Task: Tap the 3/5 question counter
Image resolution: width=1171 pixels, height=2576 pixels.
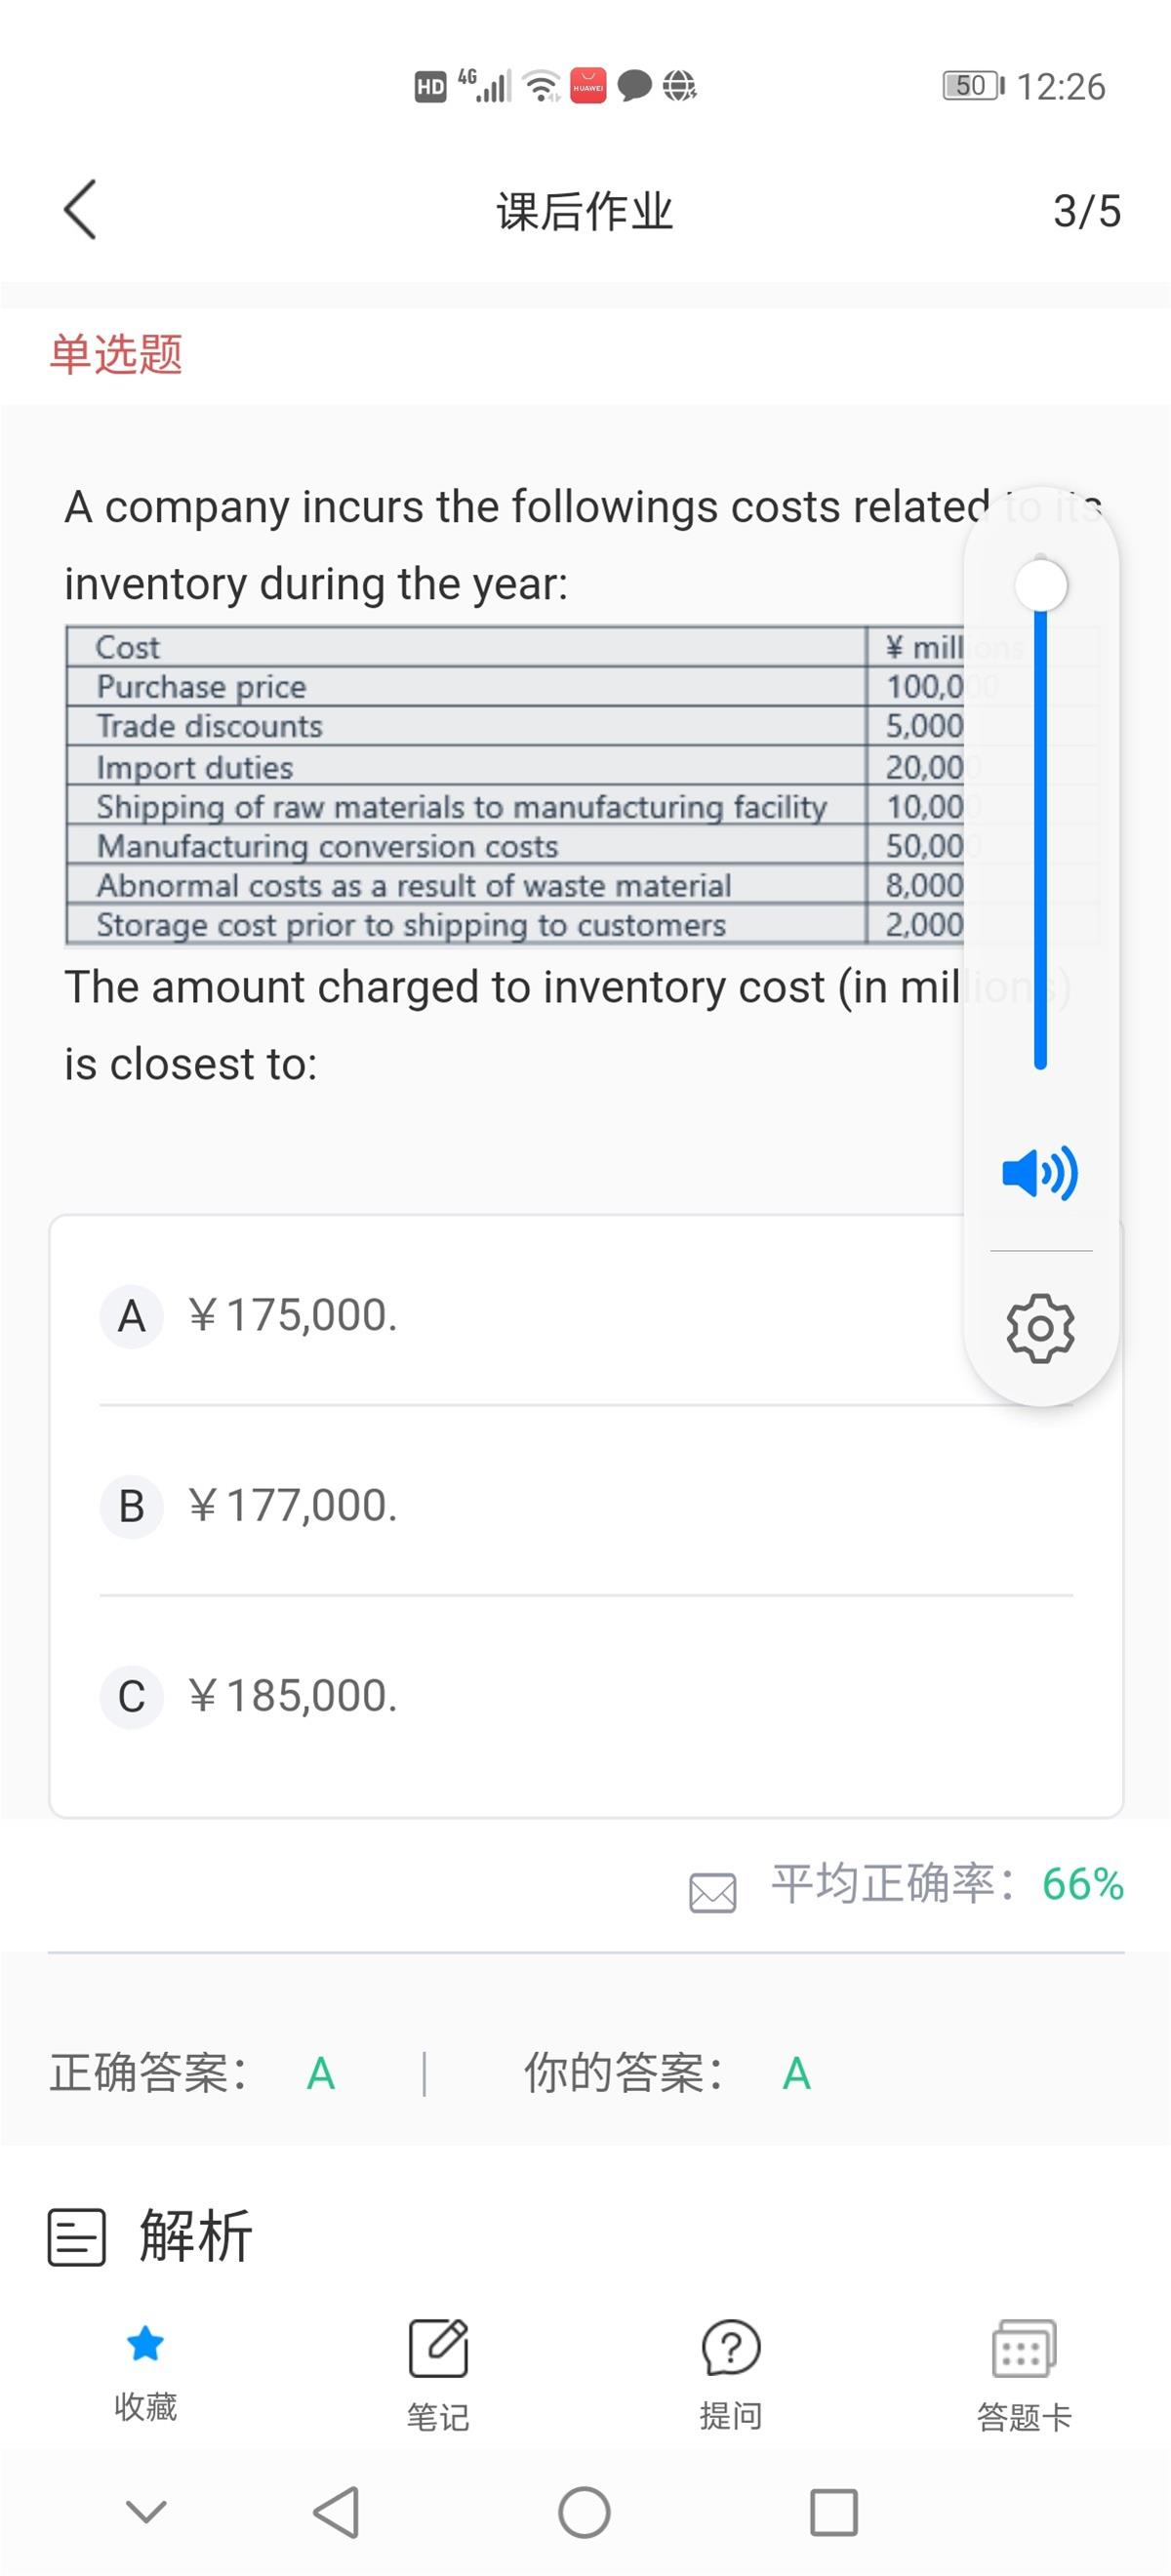Action: pos(1086,211)
